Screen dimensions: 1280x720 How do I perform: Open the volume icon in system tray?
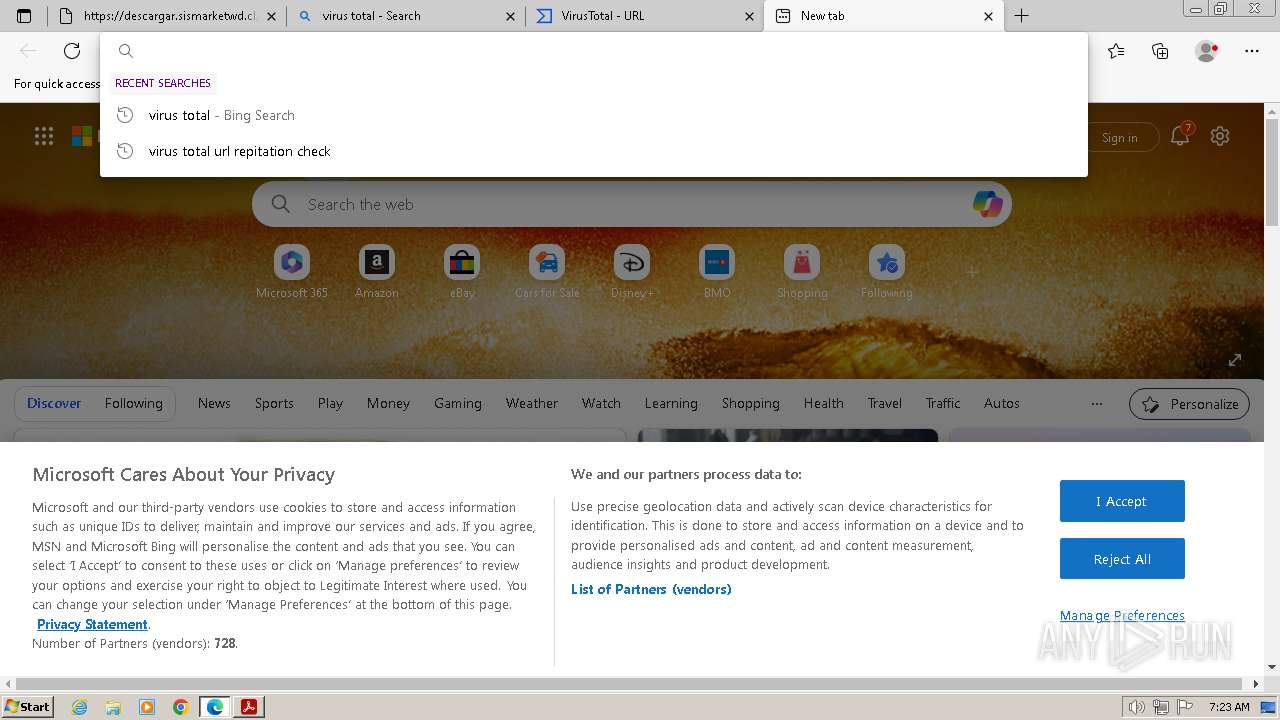click(1138, 707)
